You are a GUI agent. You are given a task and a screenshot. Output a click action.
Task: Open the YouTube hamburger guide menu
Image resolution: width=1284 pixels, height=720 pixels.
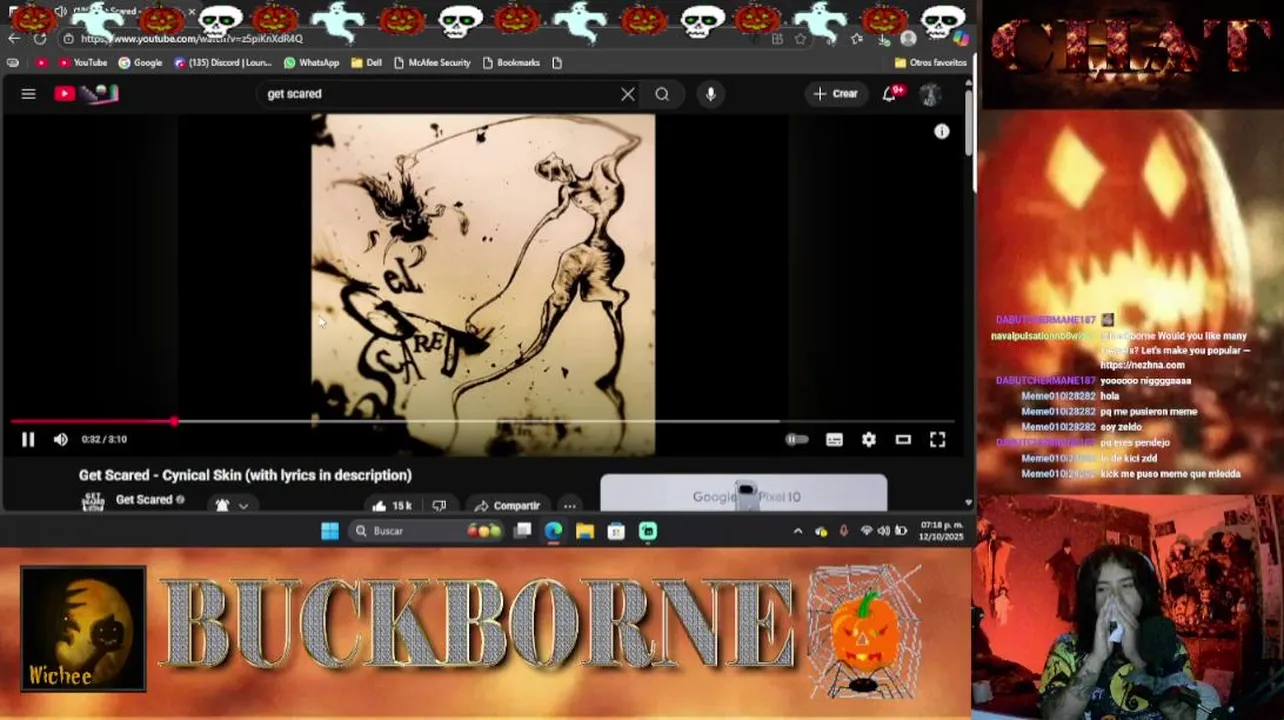[x=28, y=94]
